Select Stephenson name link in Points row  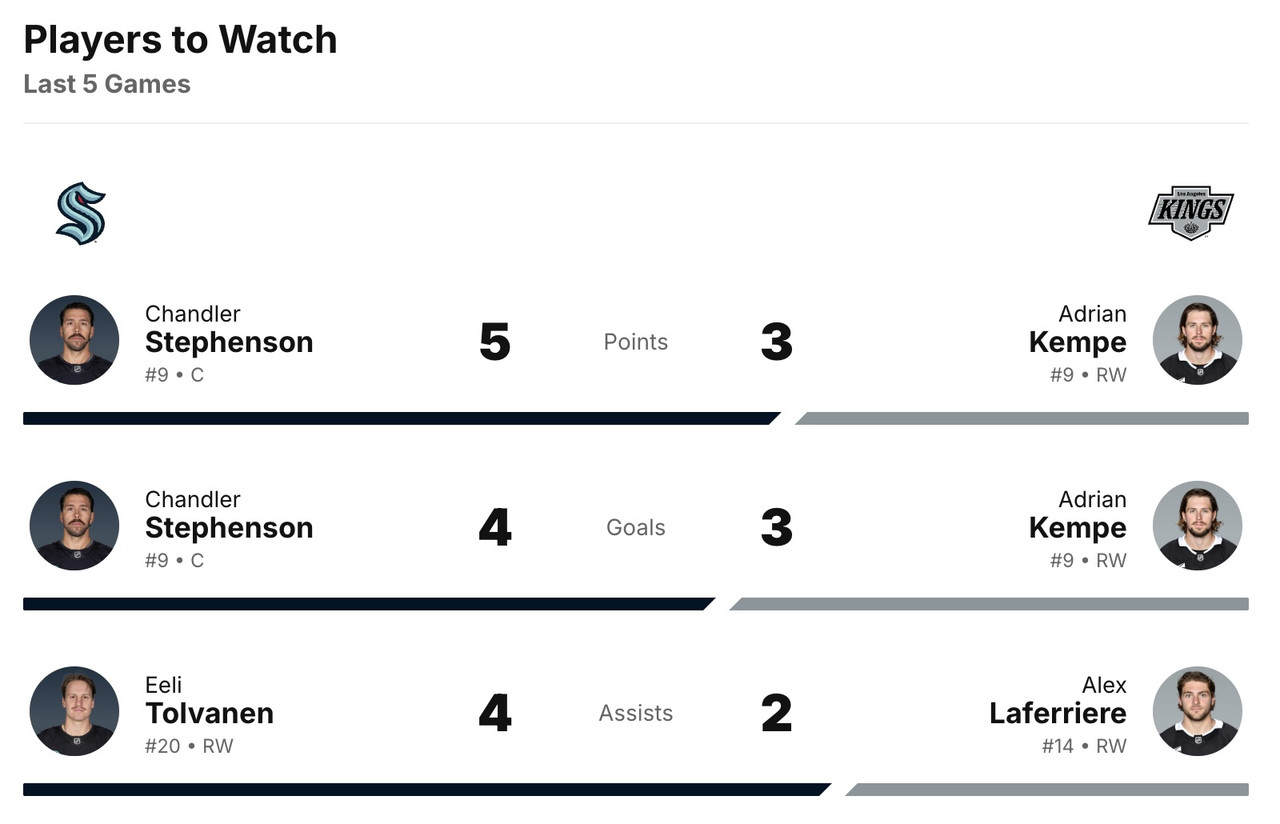pyautogui.click(x=229, y=342)
